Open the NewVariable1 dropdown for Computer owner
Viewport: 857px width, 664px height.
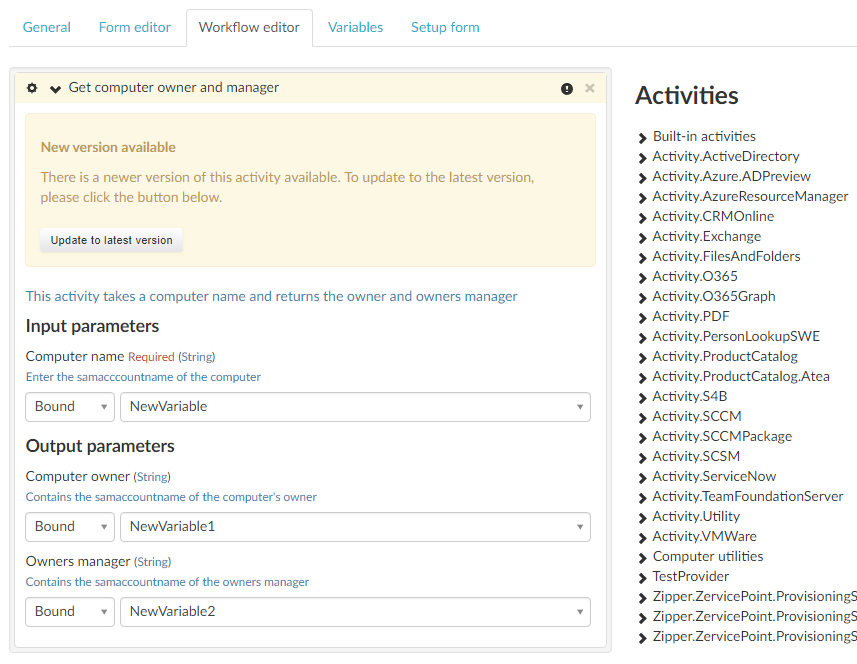(x=355, y=527)
